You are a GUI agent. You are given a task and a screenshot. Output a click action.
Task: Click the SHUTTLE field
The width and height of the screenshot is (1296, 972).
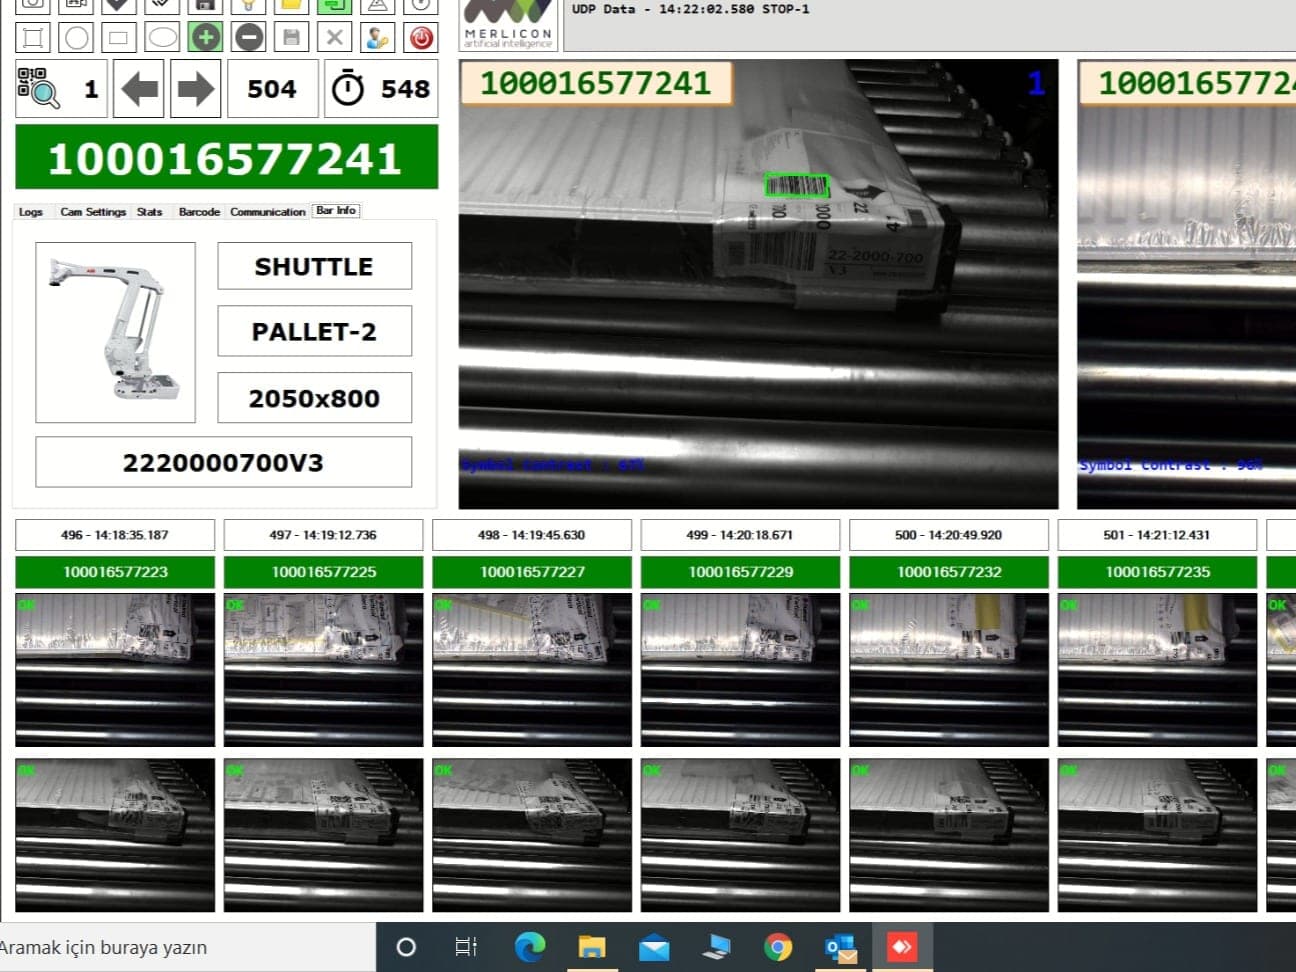(314, 266)
